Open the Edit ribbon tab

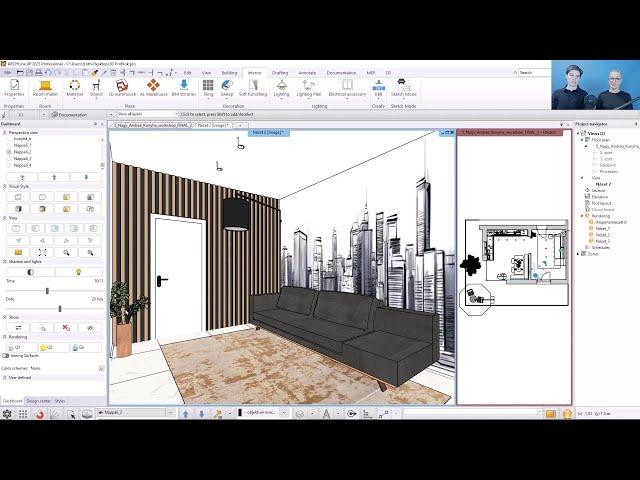187,73
